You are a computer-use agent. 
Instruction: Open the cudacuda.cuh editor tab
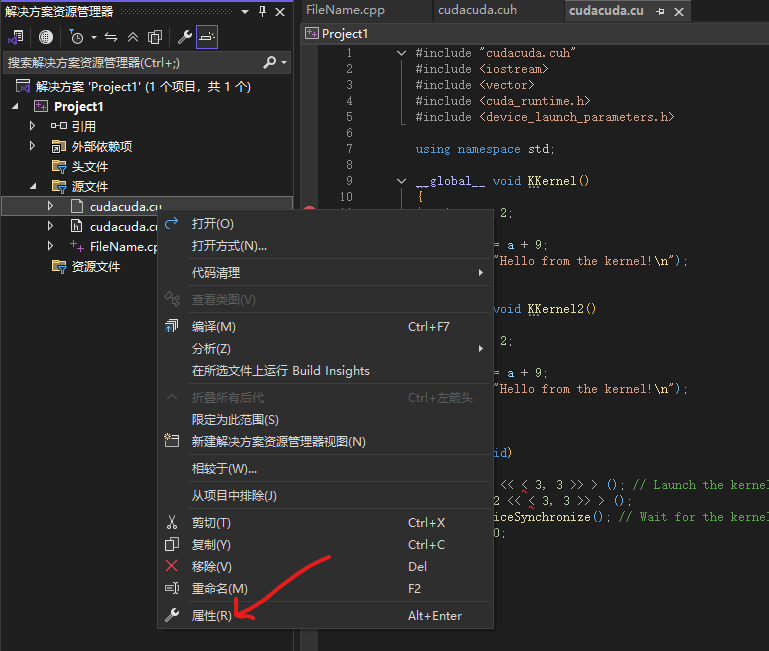point(477,10)
